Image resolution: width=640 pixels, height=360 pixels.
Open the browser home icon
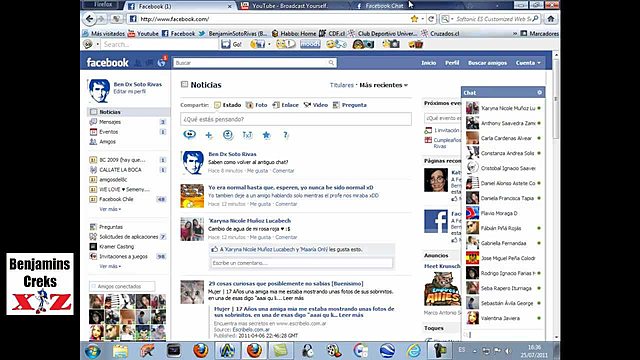point(551,19)
